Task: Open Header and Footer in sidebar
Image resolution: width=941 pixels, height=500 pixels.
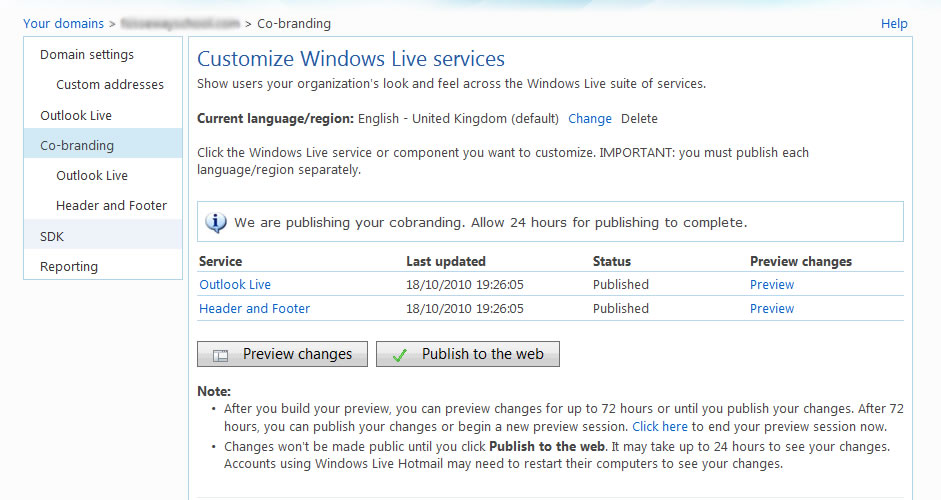Action: tap(111, 205)
